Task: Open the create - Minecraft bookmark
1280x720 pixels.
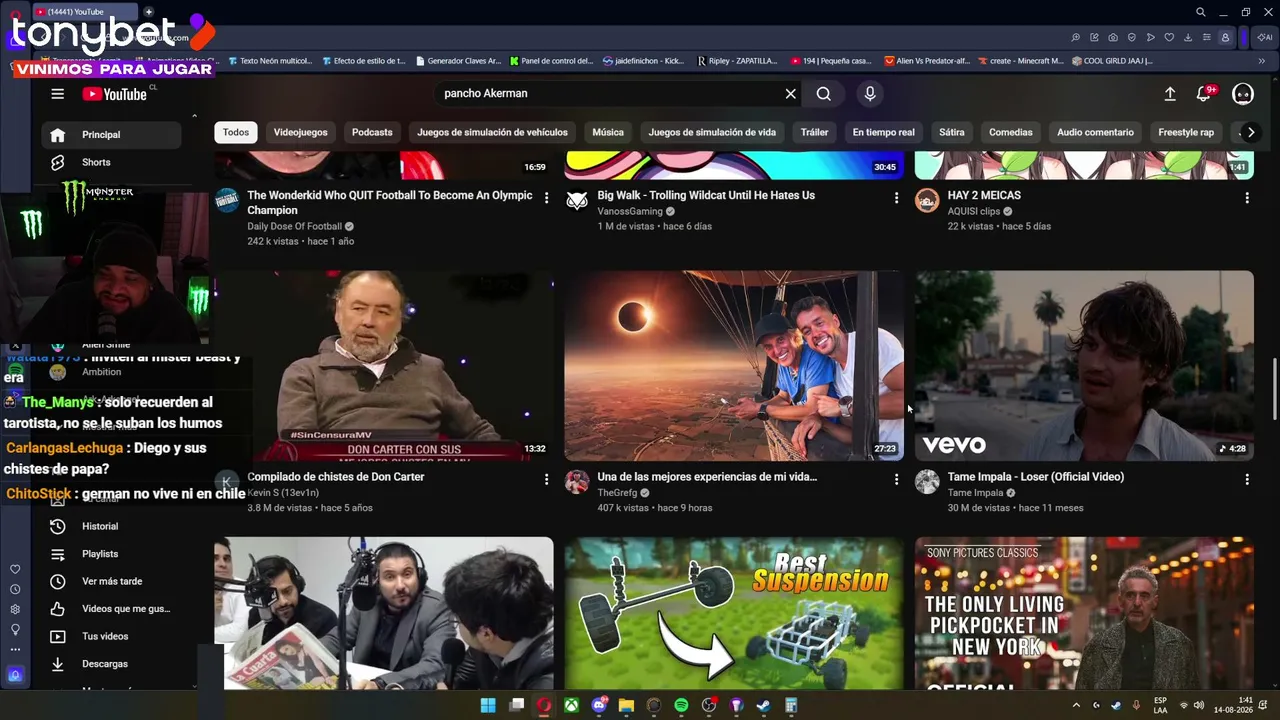Action: point(1020,61)
